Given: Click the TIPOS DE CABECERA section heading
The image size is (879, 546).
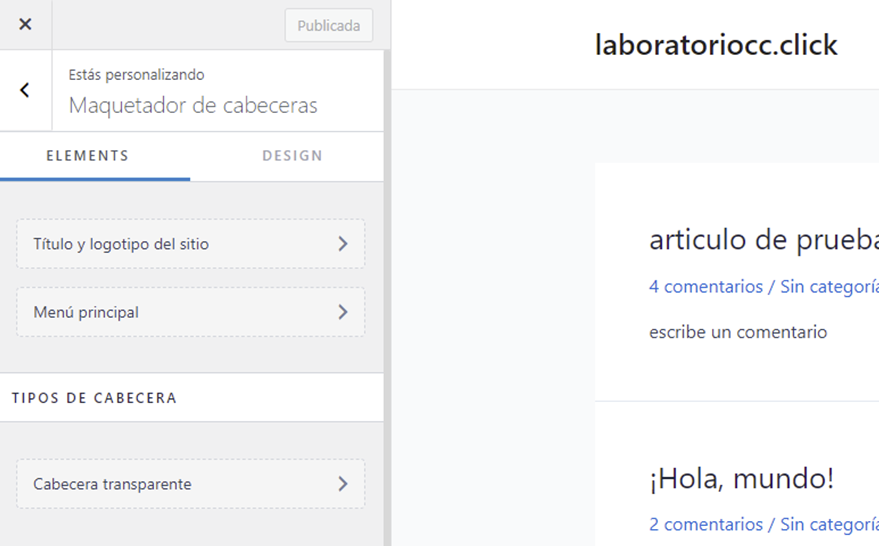Looking at the screenshot, I should pyautogui.click(x=94, y=398).
